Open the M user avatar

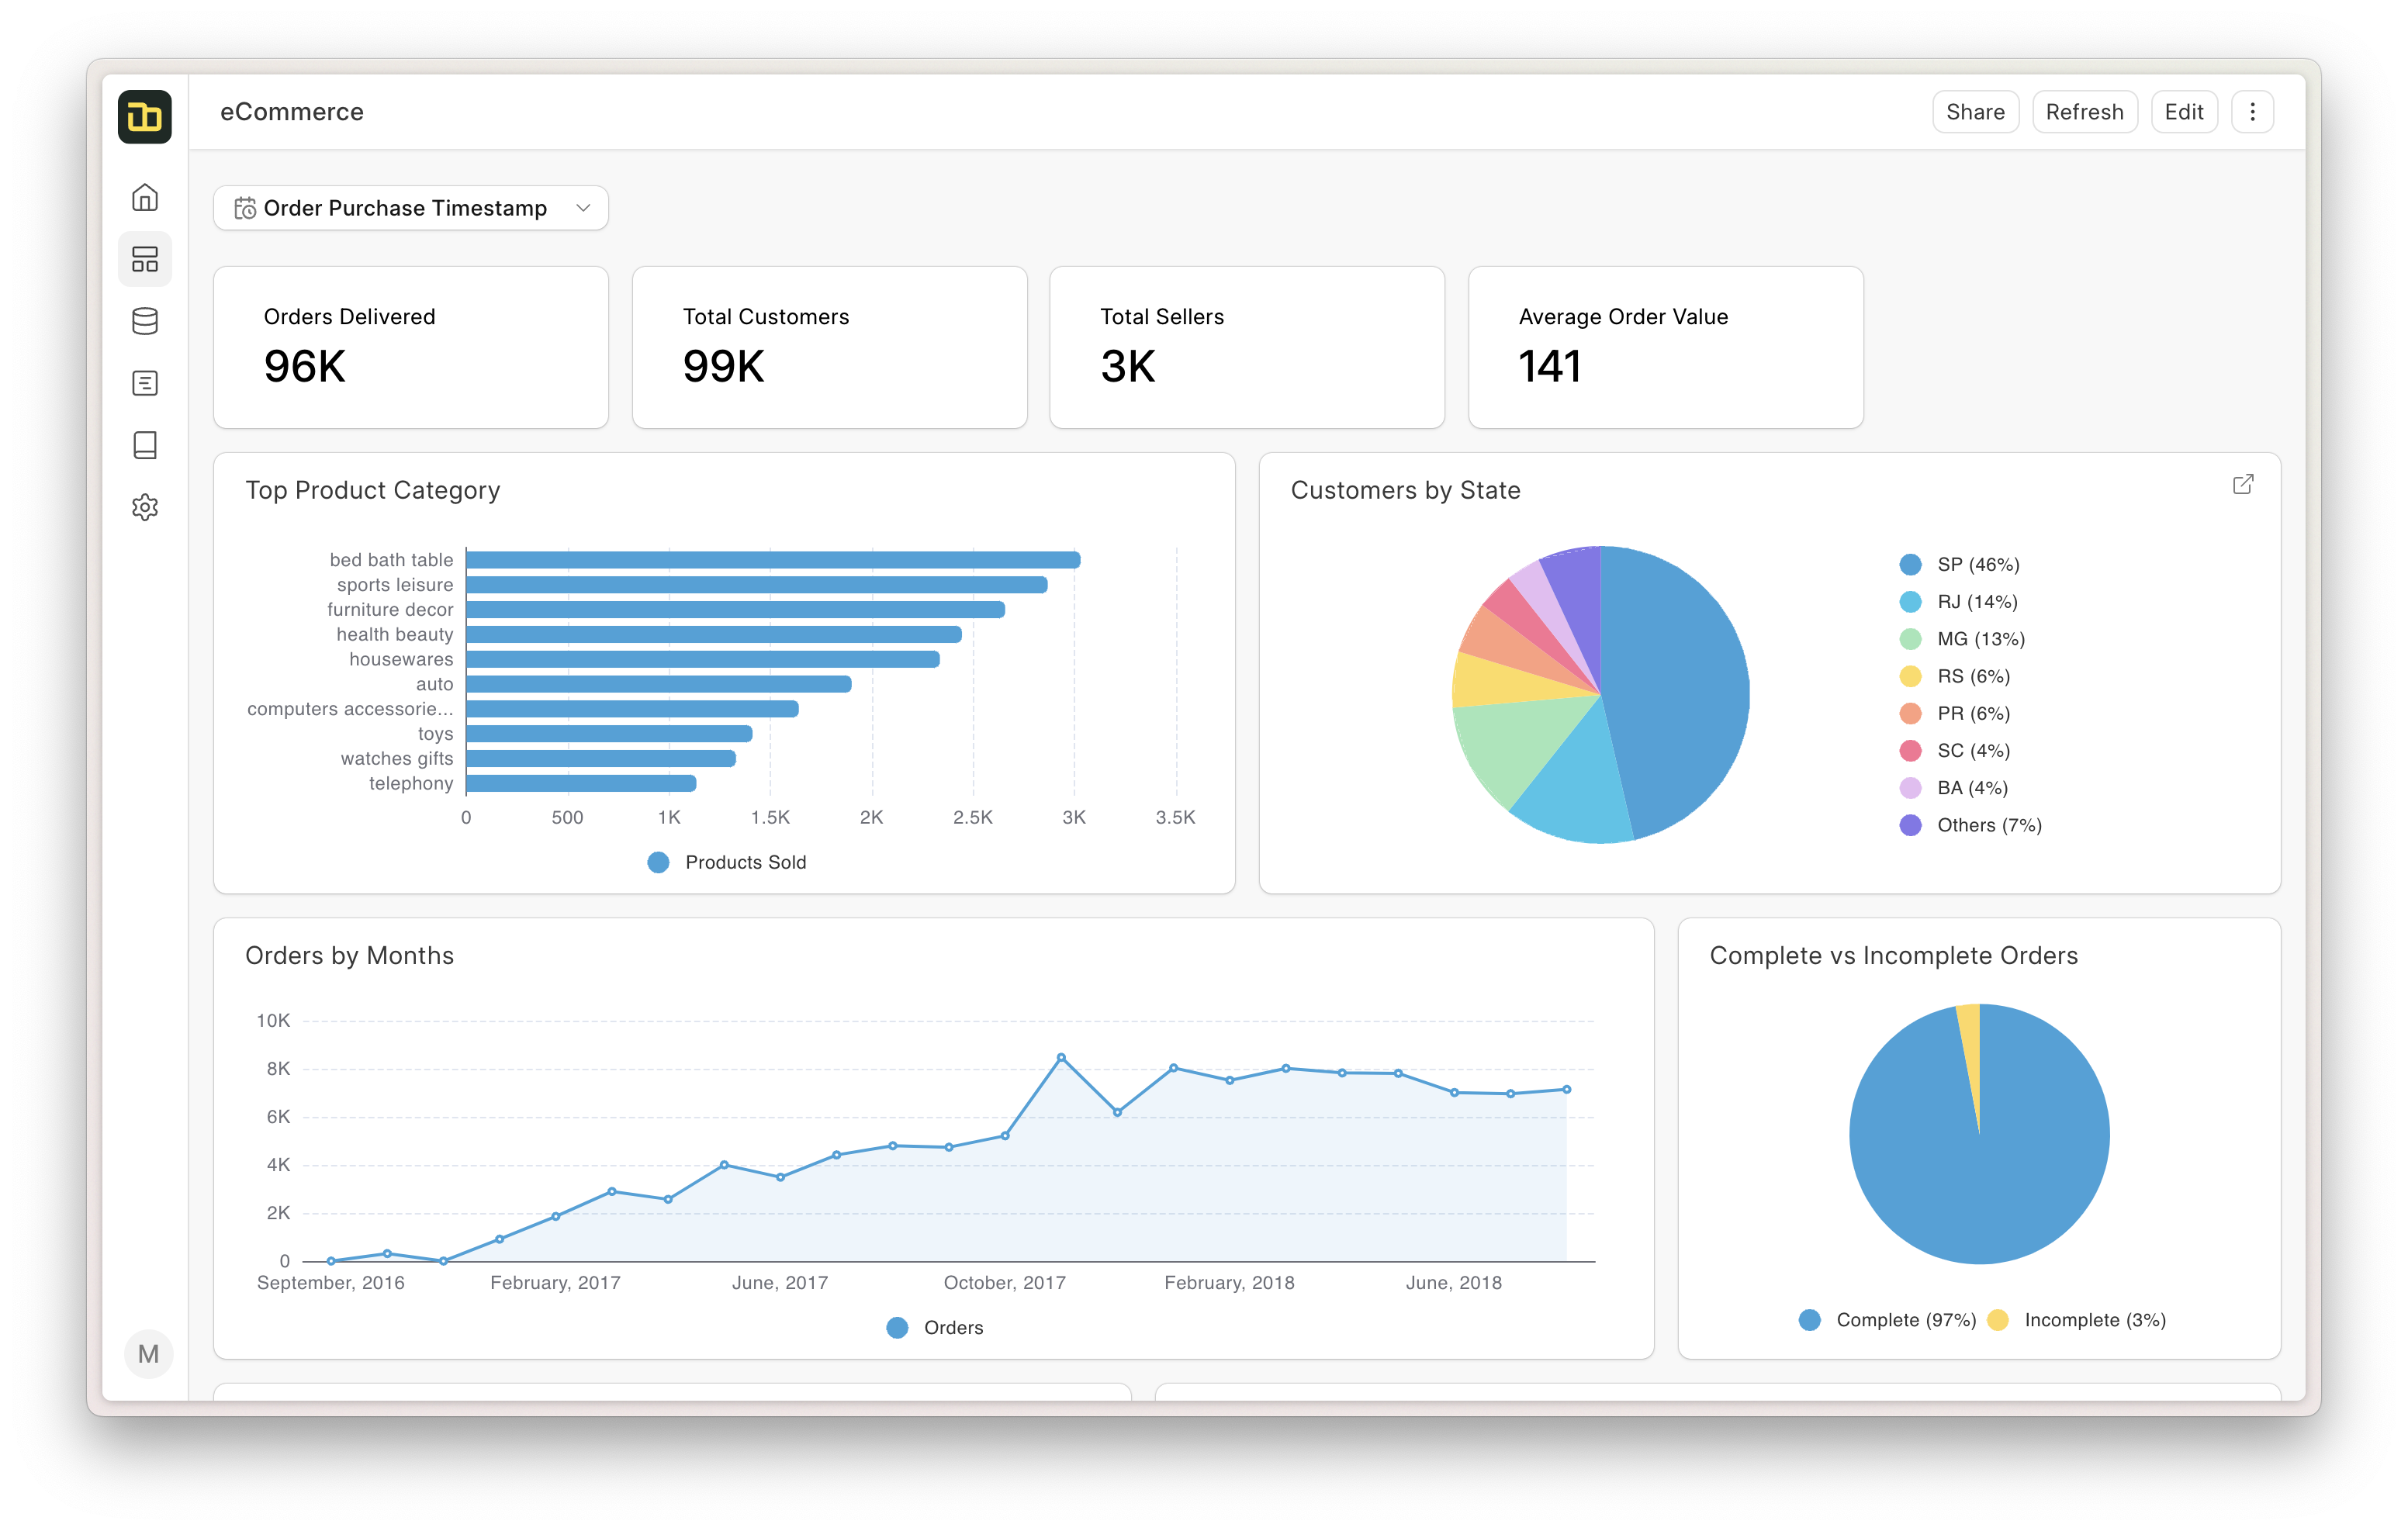coord(148,1354)
